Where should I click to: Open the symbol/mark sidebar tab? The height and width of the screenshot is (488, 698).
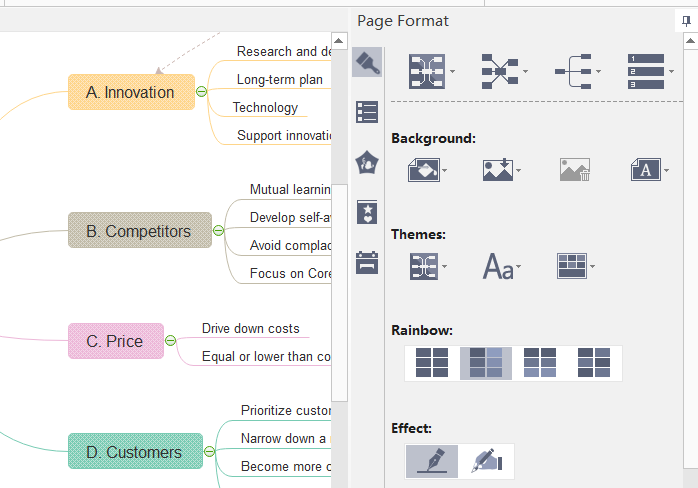(x=367, y=161)
